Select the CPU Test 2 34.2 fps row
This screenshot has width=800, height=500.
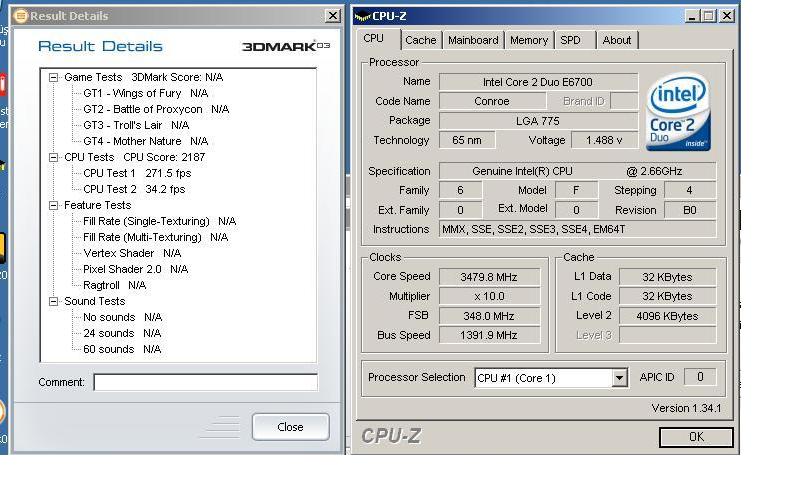tap(134, 189)
